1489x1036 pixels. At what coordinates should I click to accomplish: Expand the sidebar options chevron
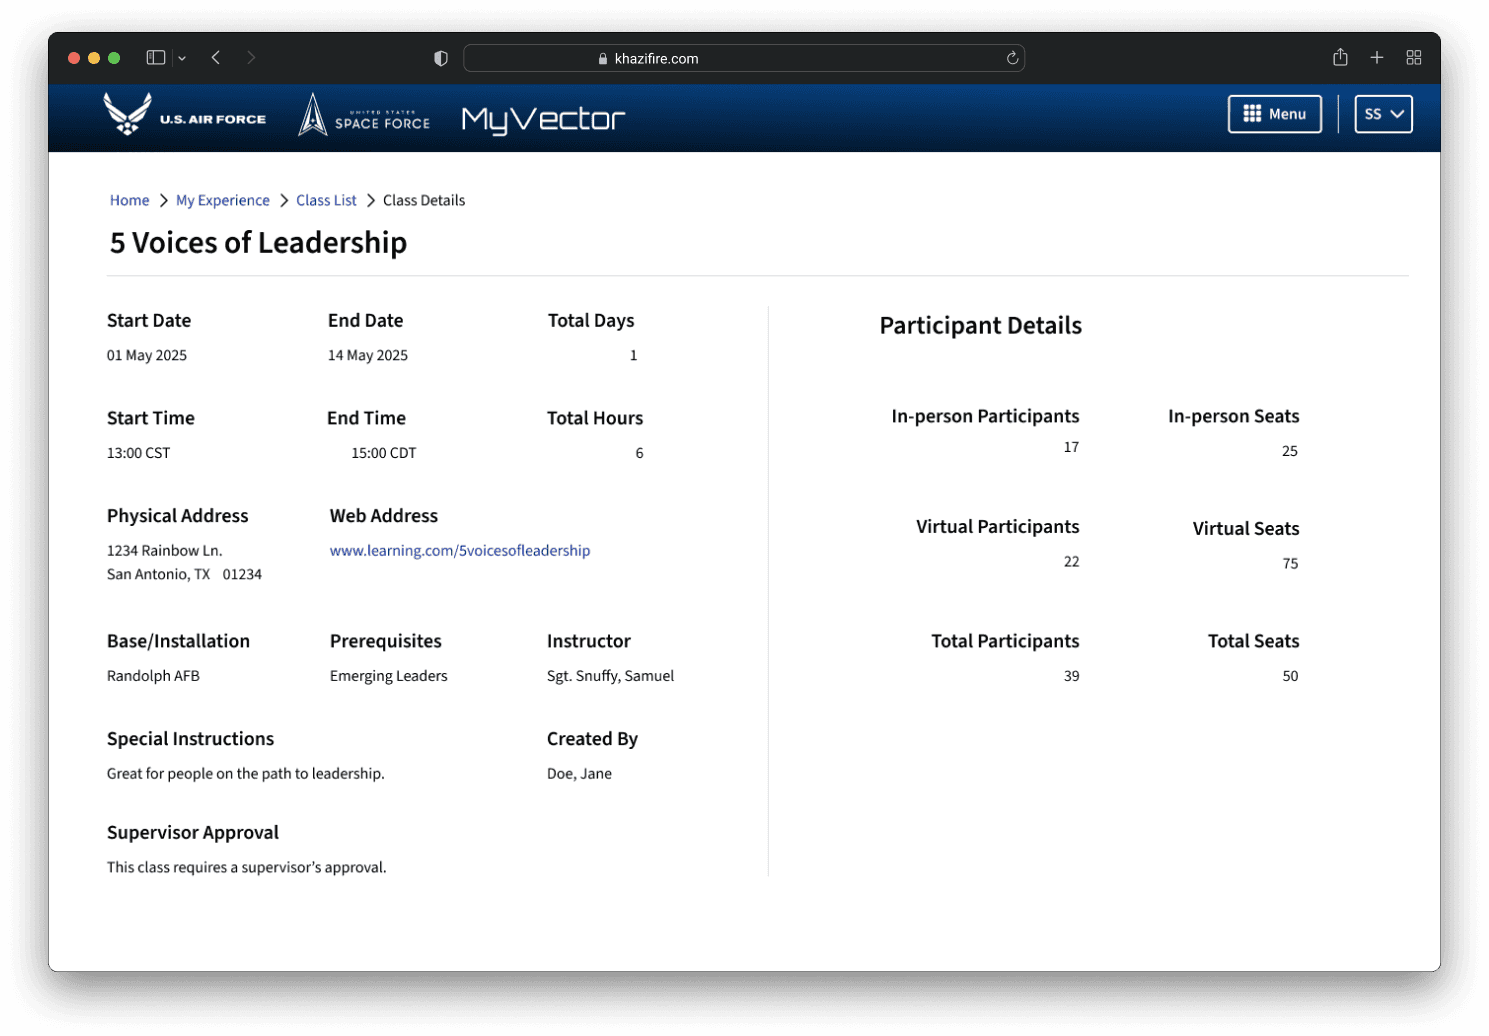tap(182, 59)
